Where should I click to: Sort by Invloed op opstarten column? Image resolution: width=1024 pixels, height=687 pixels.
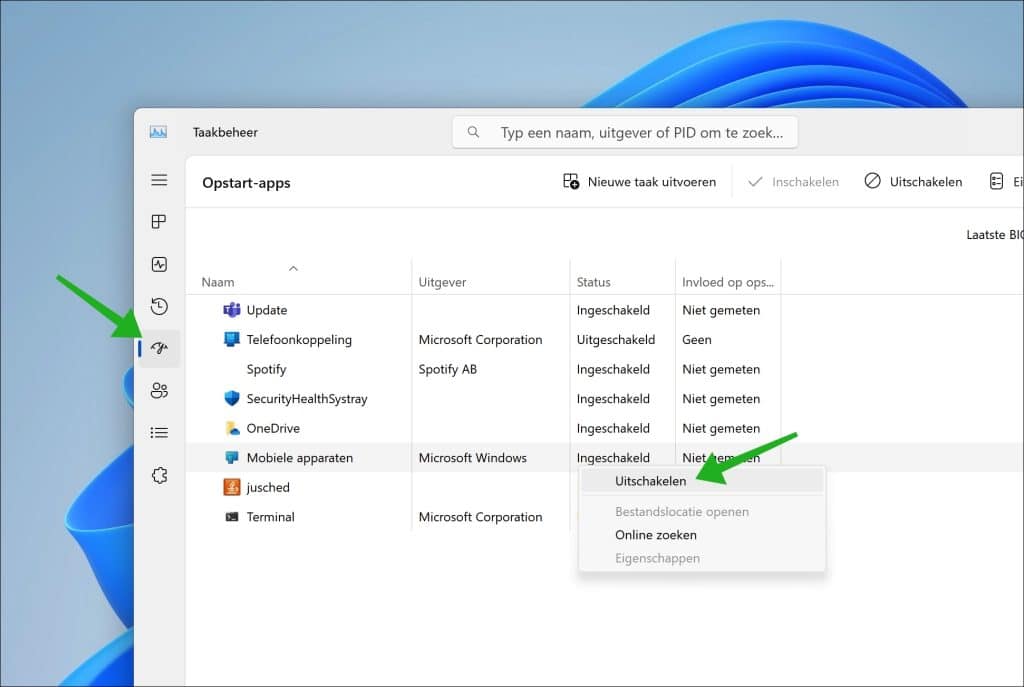(728, 282)
